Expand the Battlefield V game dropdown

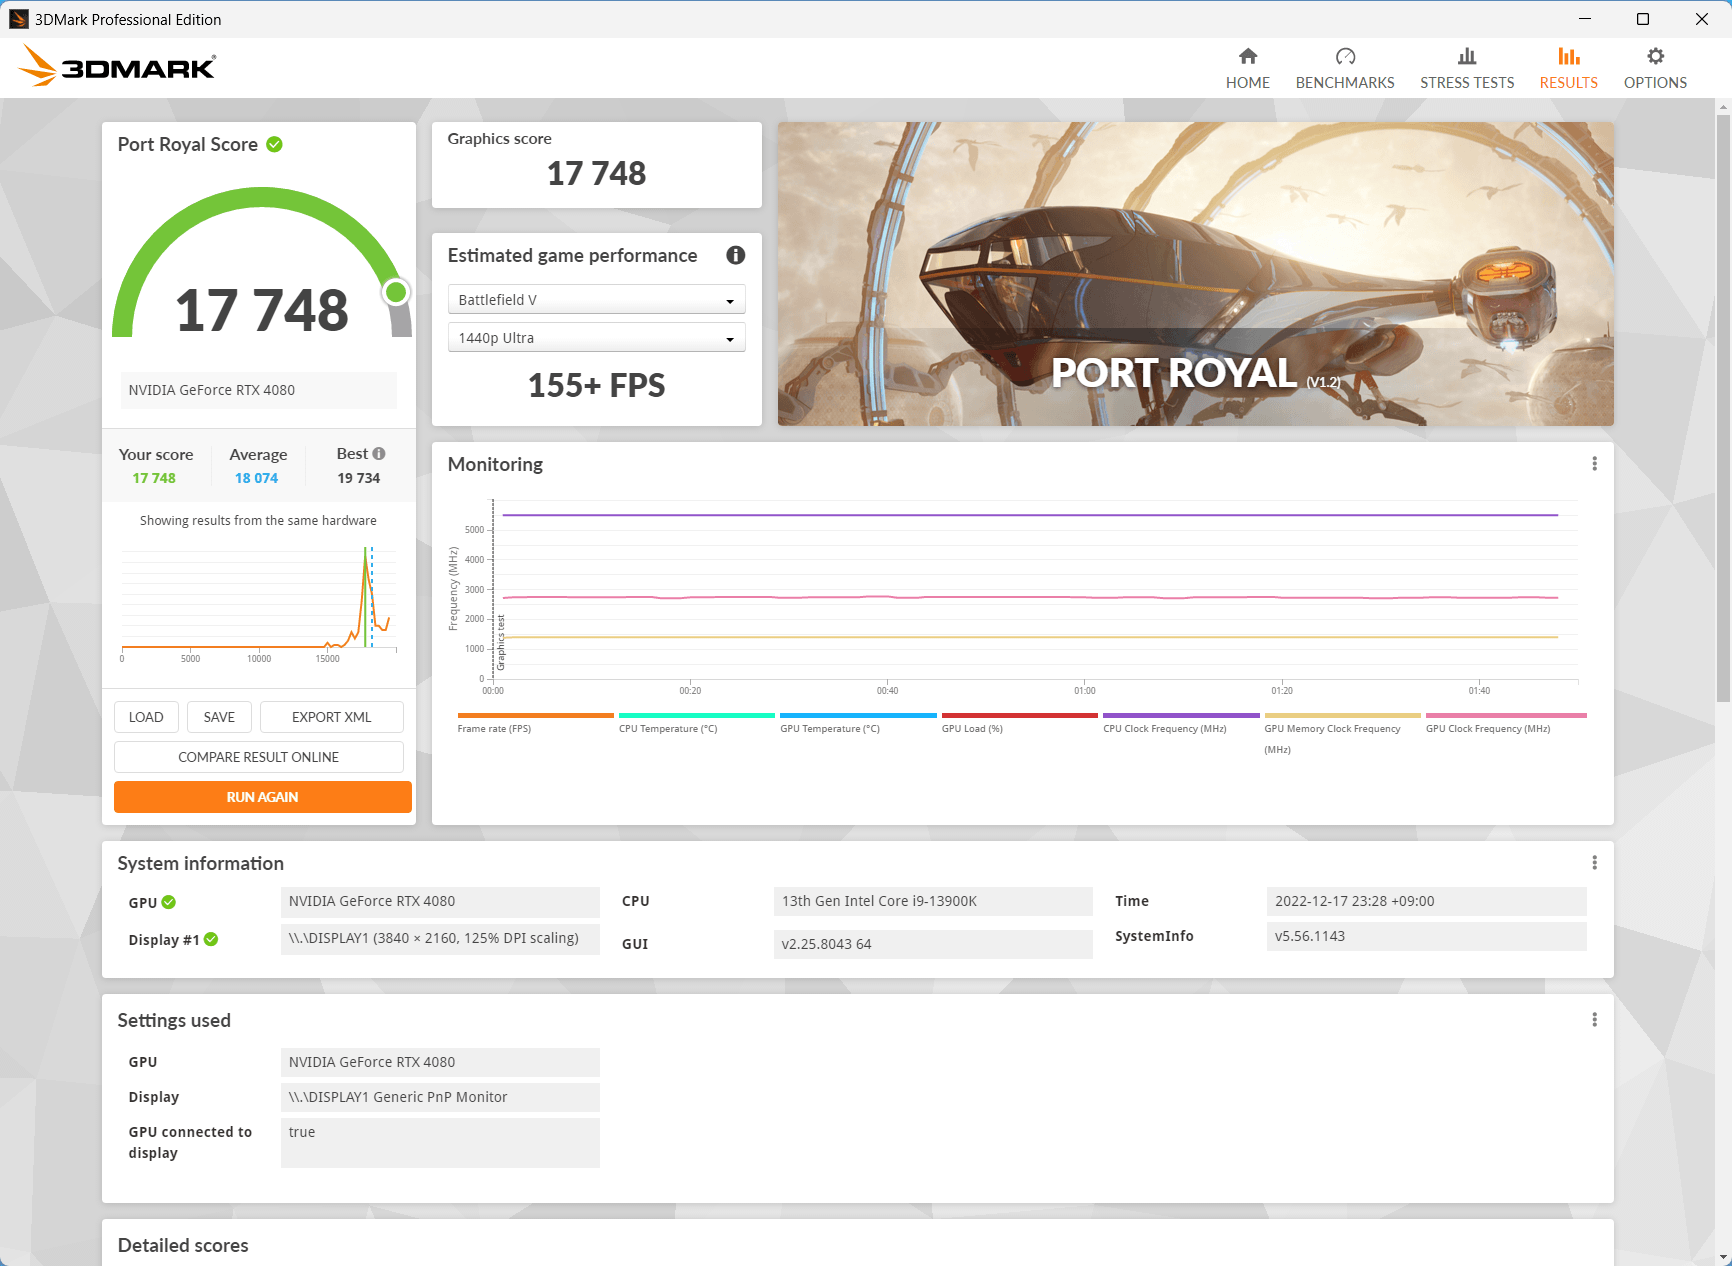596,300
